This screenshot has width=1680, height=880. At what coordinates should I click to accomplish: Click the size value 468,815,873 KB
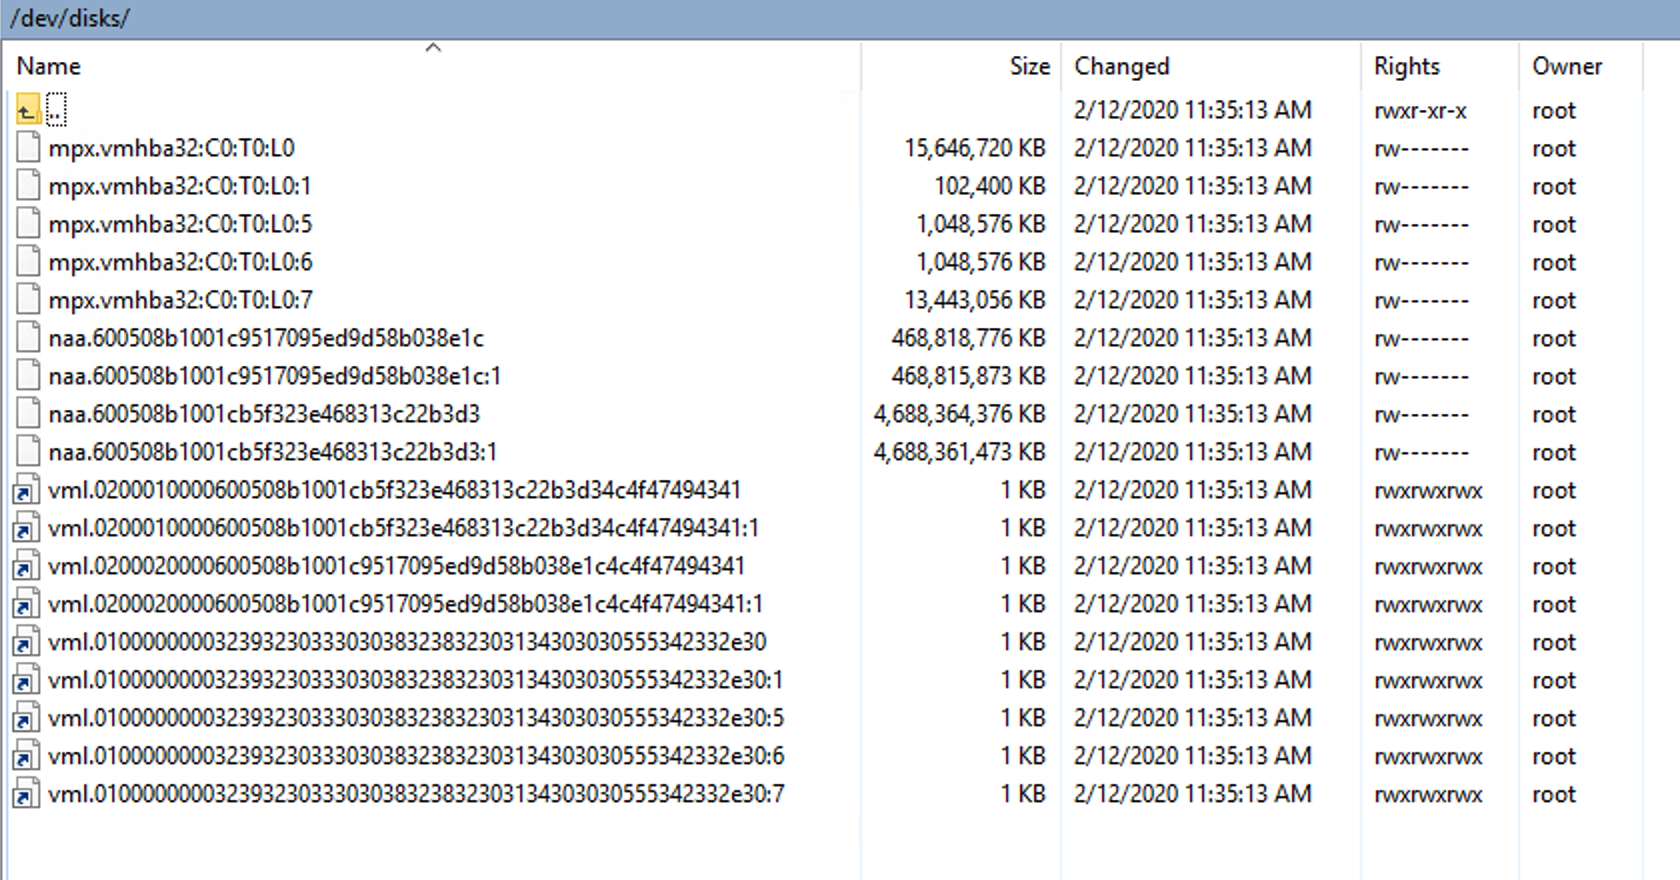tap(968, 376)
